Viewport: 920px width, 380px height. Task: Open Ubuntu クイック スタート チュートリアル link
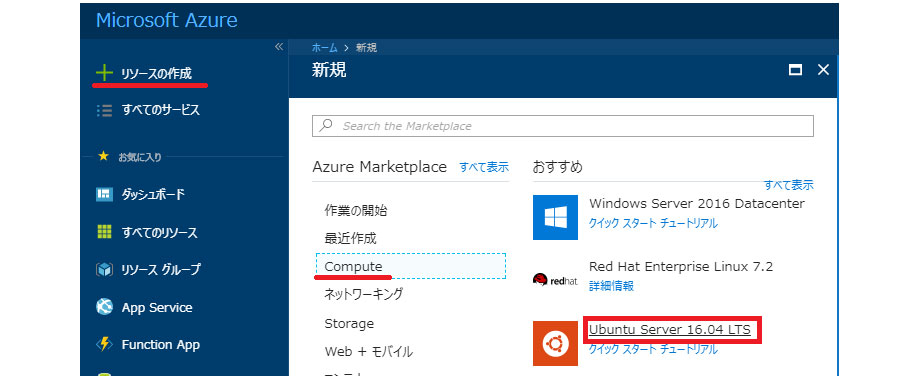(652, 350)
